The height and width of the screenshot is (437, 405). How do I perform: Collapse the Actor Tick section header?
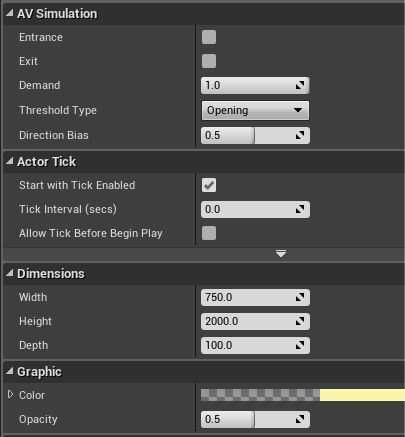click(10, 161)
